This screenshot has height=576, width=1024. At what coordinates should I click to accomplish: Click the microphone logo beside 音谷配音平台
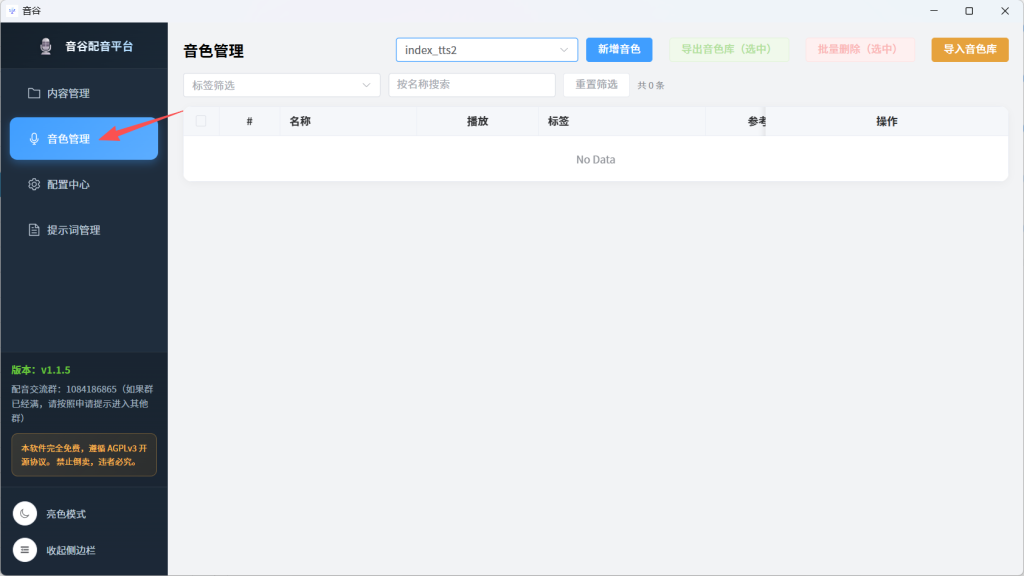[x=46, y=46]
